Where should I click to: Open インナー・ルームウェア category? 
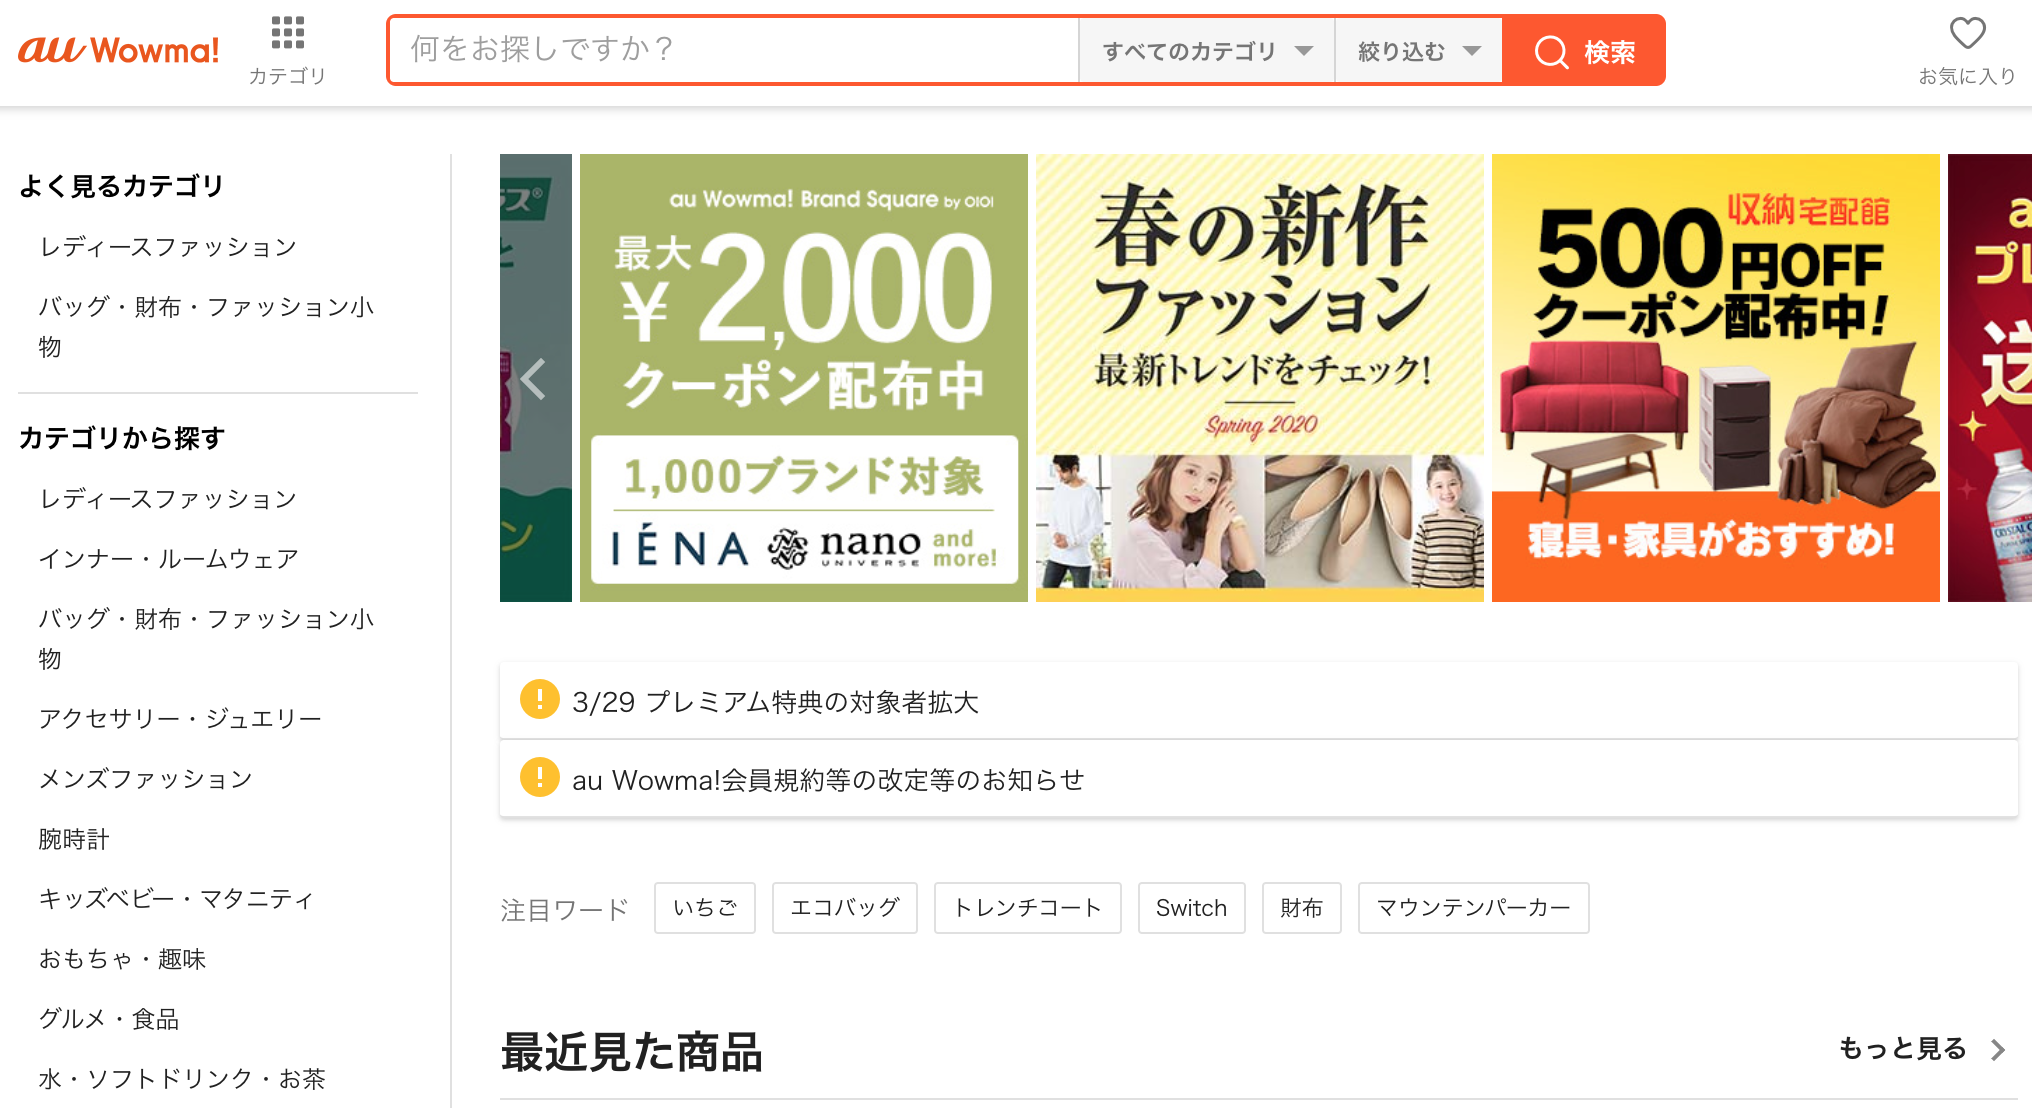tap(168, 559)
